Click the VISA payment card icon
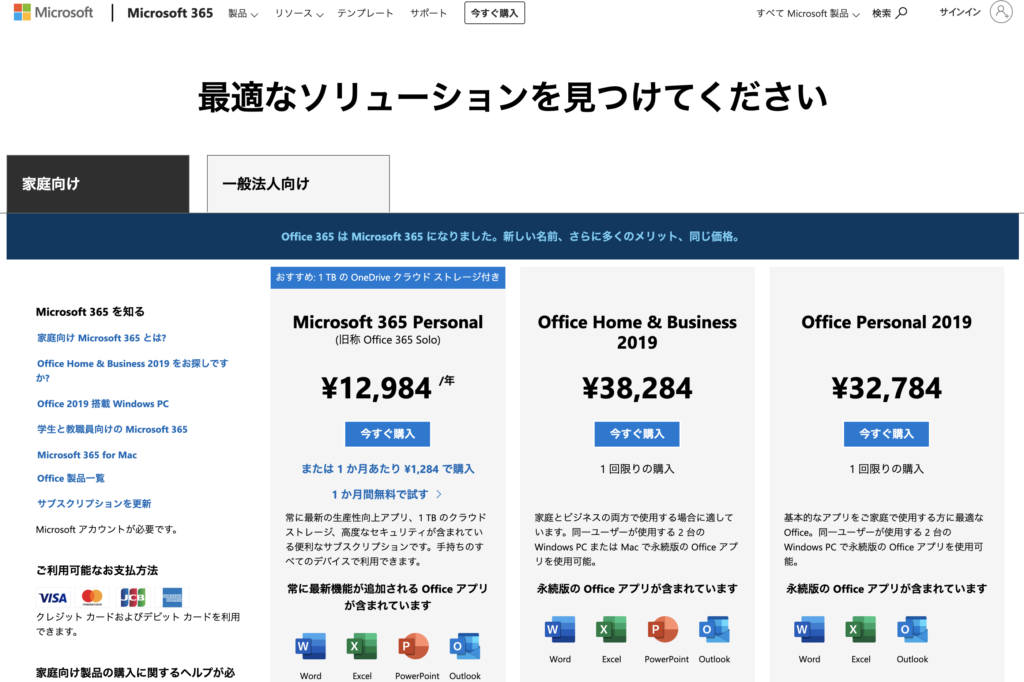This screenshot has width=1024, height=682. (52, 597)
